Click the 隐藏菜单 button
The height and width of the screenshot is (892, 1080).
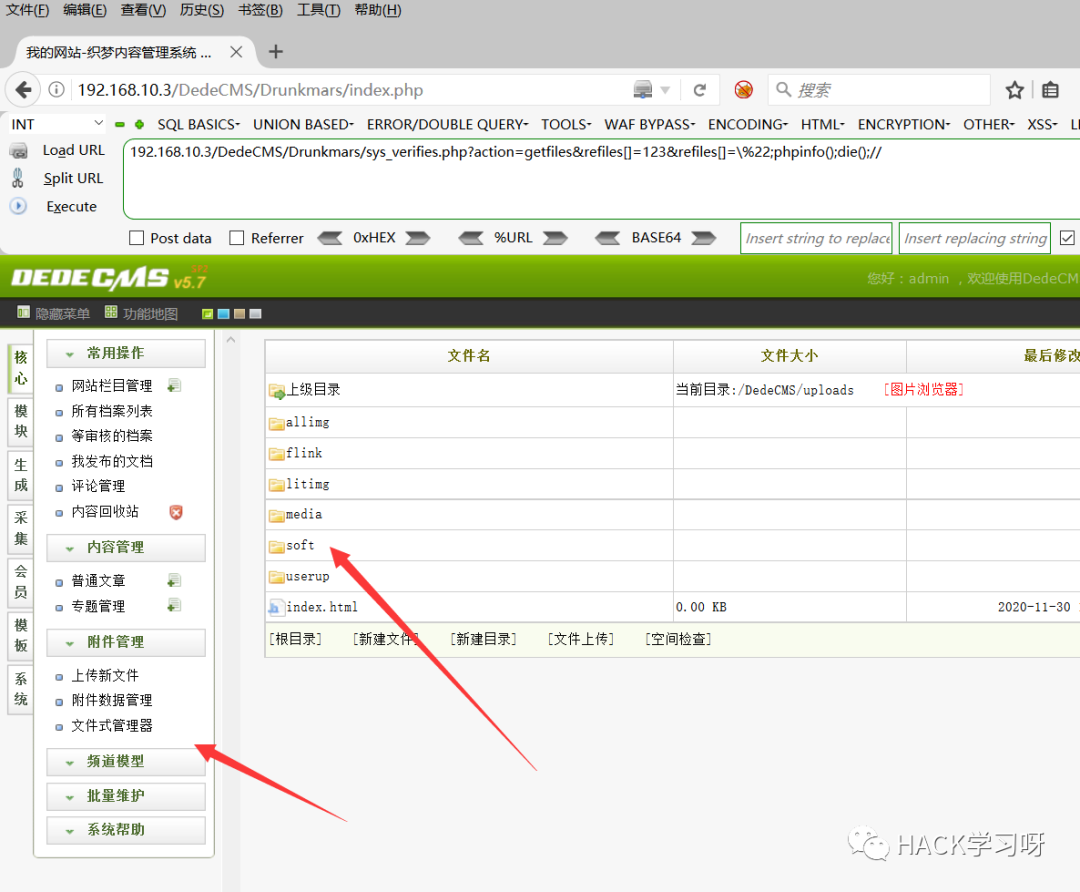[54, 313]
